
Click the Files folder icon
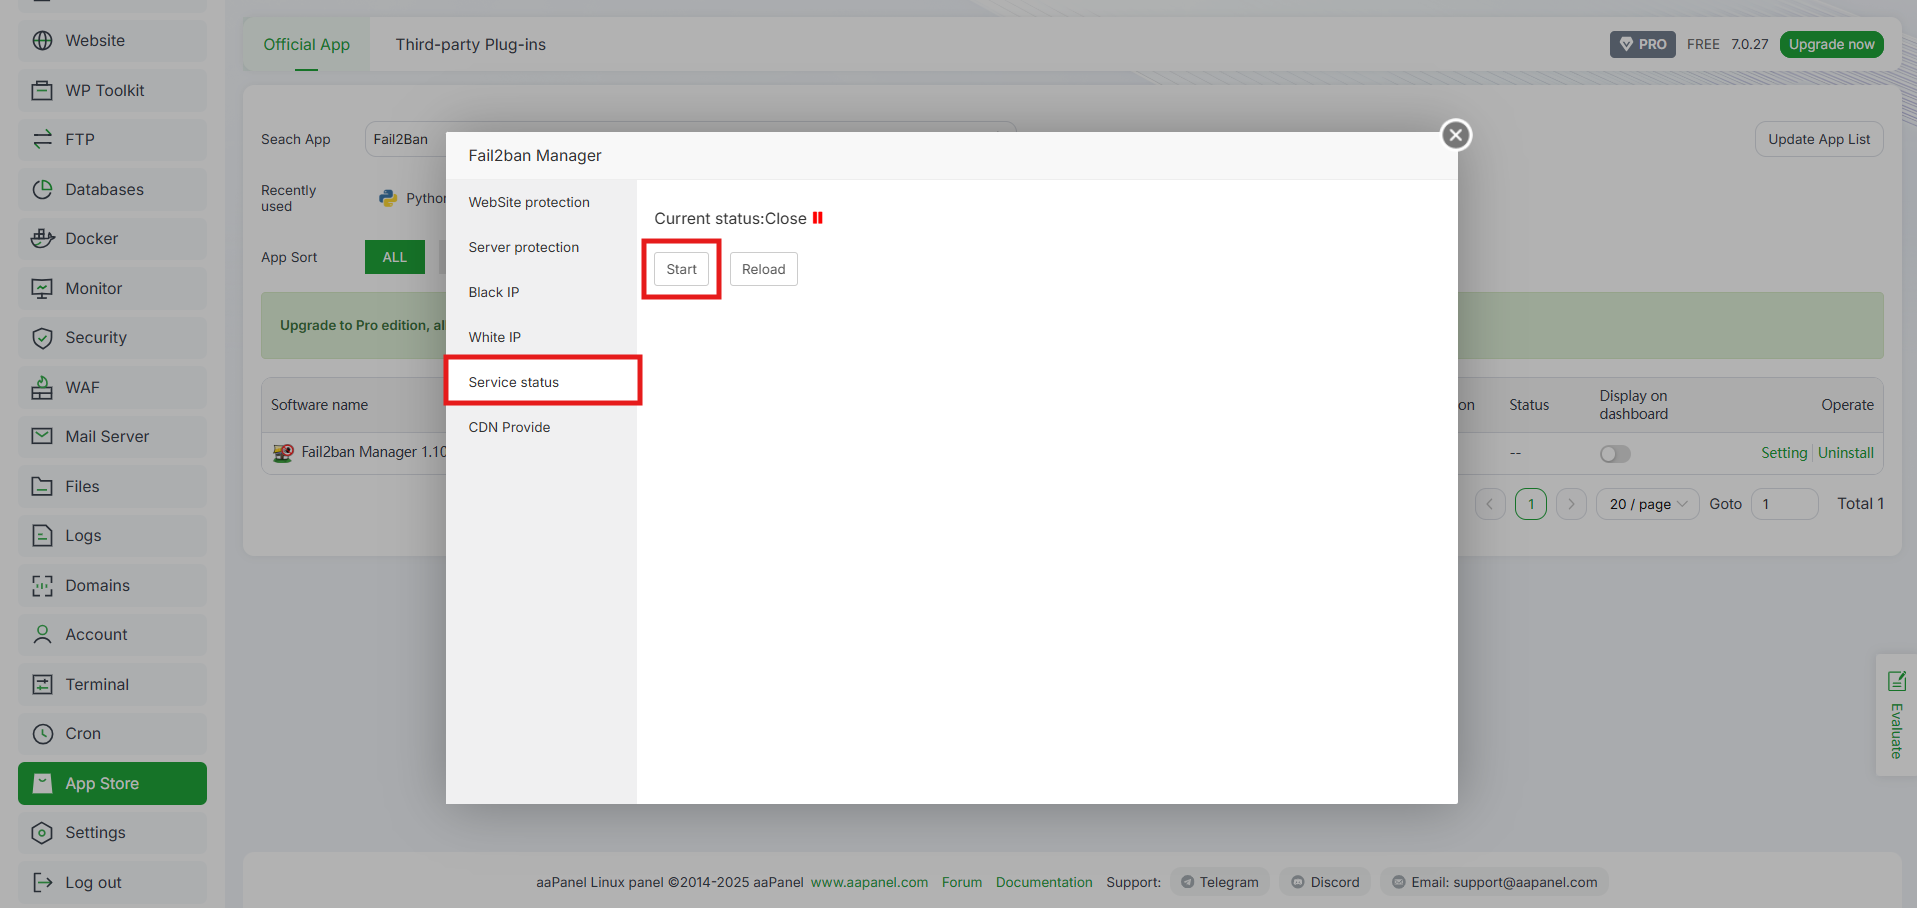point(42,486)
